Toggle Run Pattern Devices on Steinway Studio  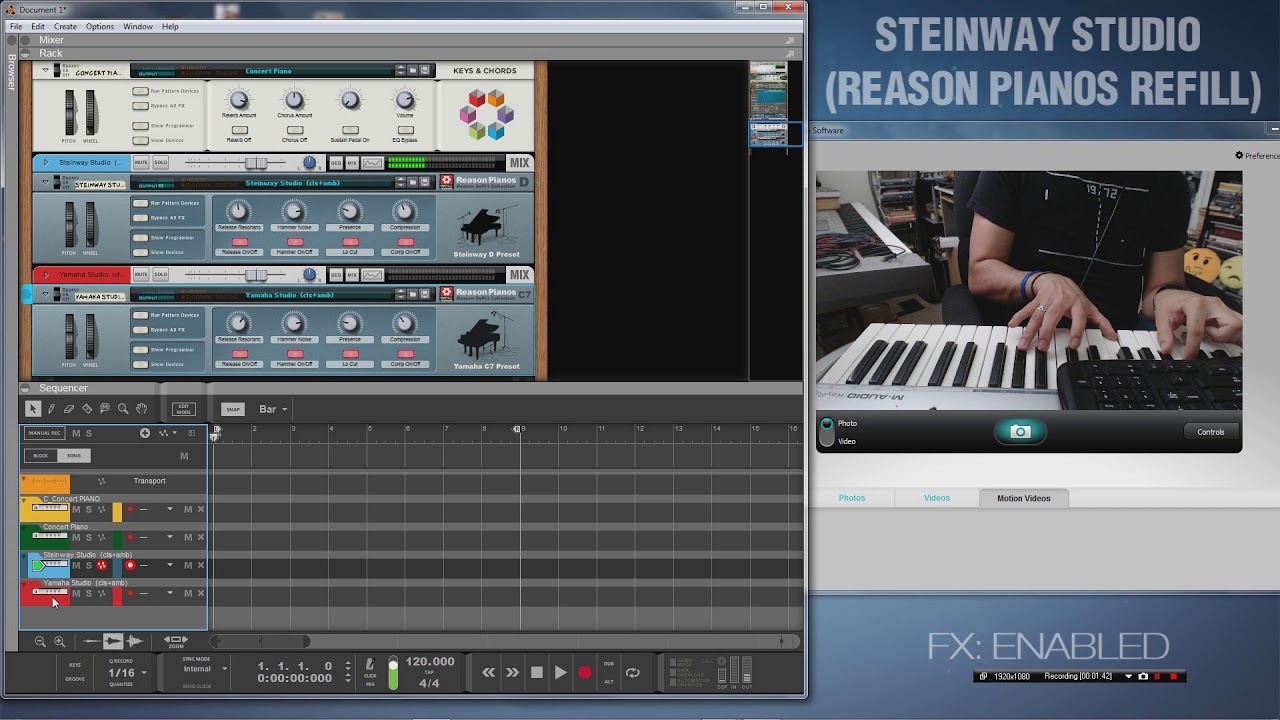pyautogui.click(x=140, y=203)
